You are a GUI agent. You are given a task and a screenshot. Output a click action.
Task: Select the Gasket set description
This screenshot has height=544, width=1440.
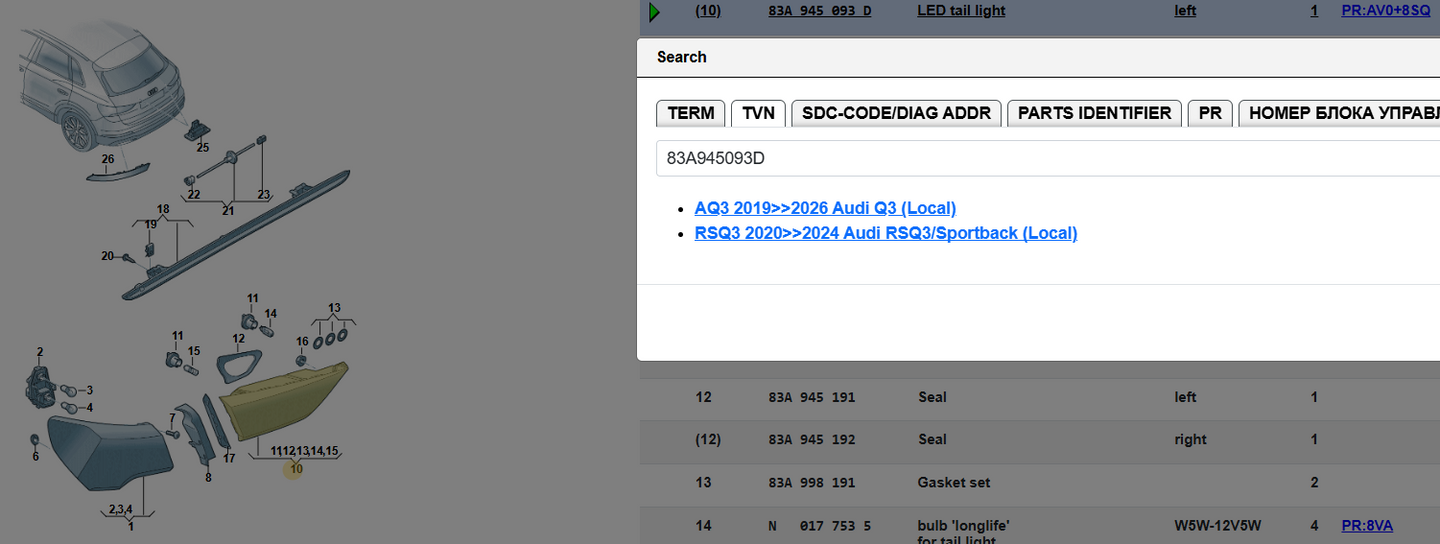(x=954, y=482)
